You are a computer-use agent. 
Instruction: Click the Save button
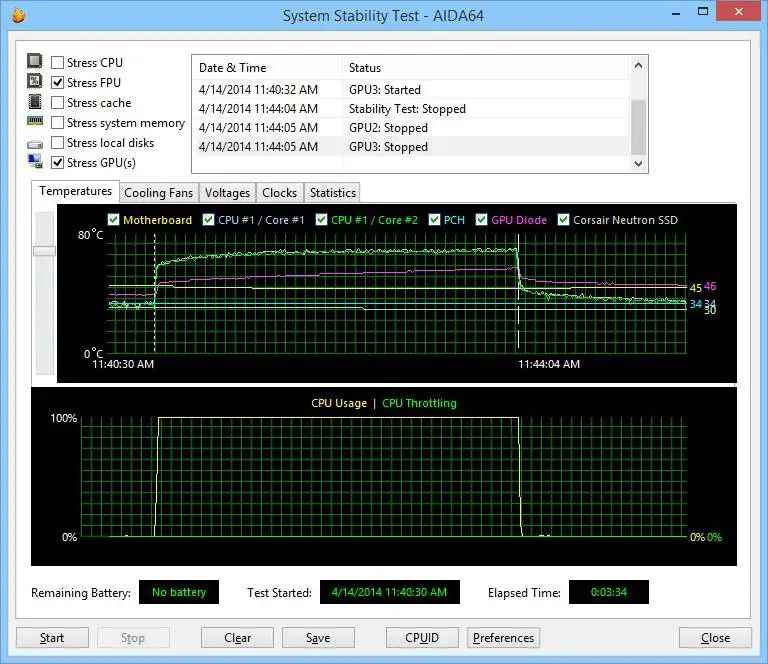click(318, 638)
